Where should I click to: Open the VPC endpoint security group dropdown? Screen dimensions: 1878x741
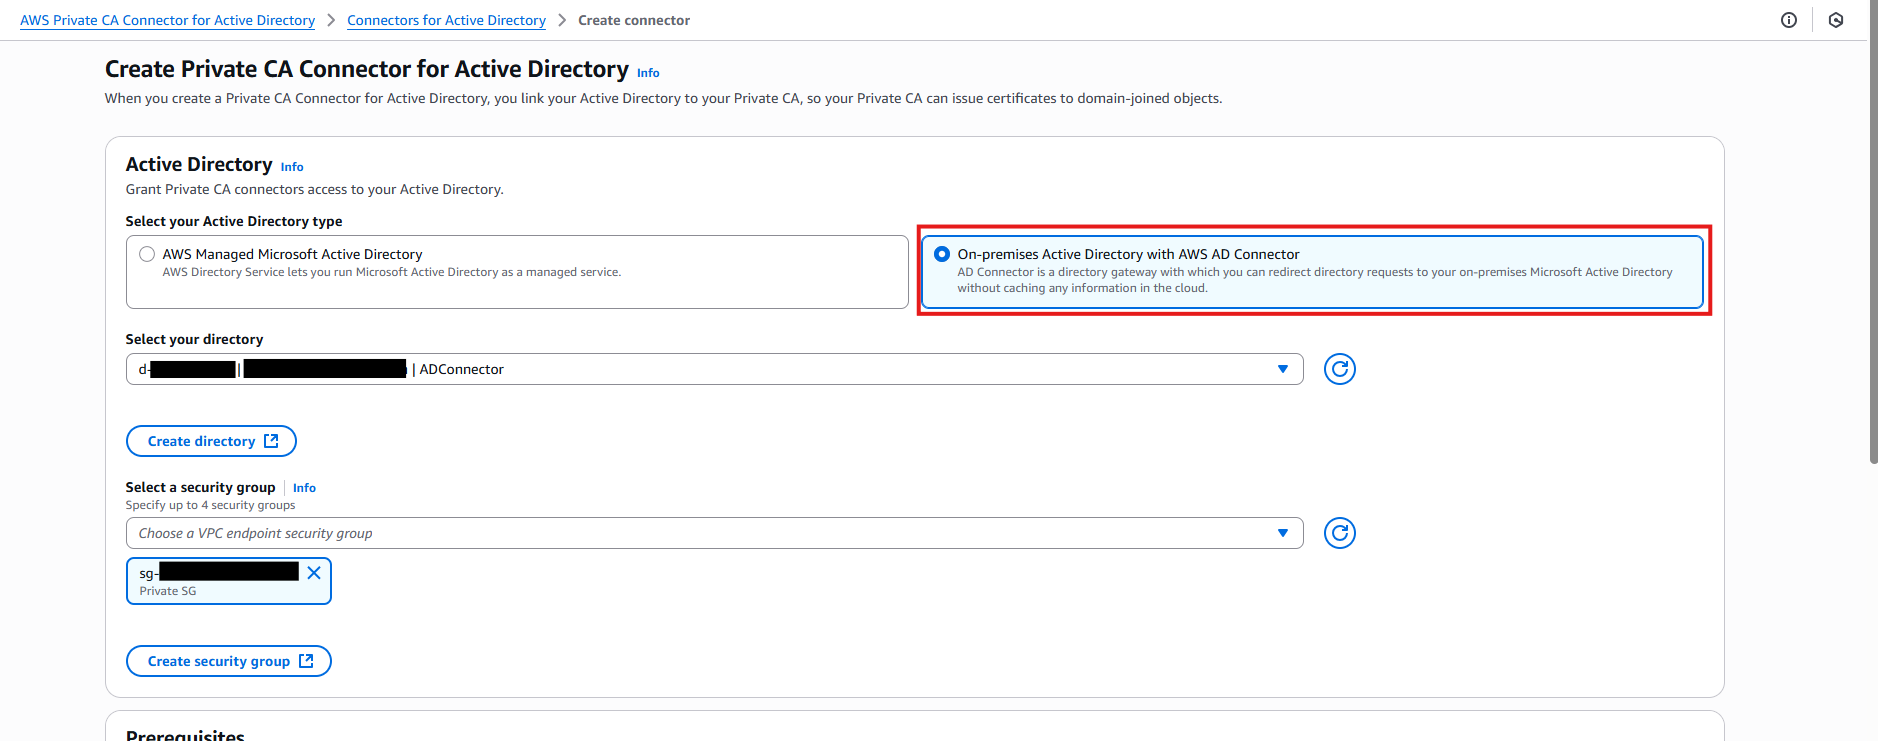[715, 533]
